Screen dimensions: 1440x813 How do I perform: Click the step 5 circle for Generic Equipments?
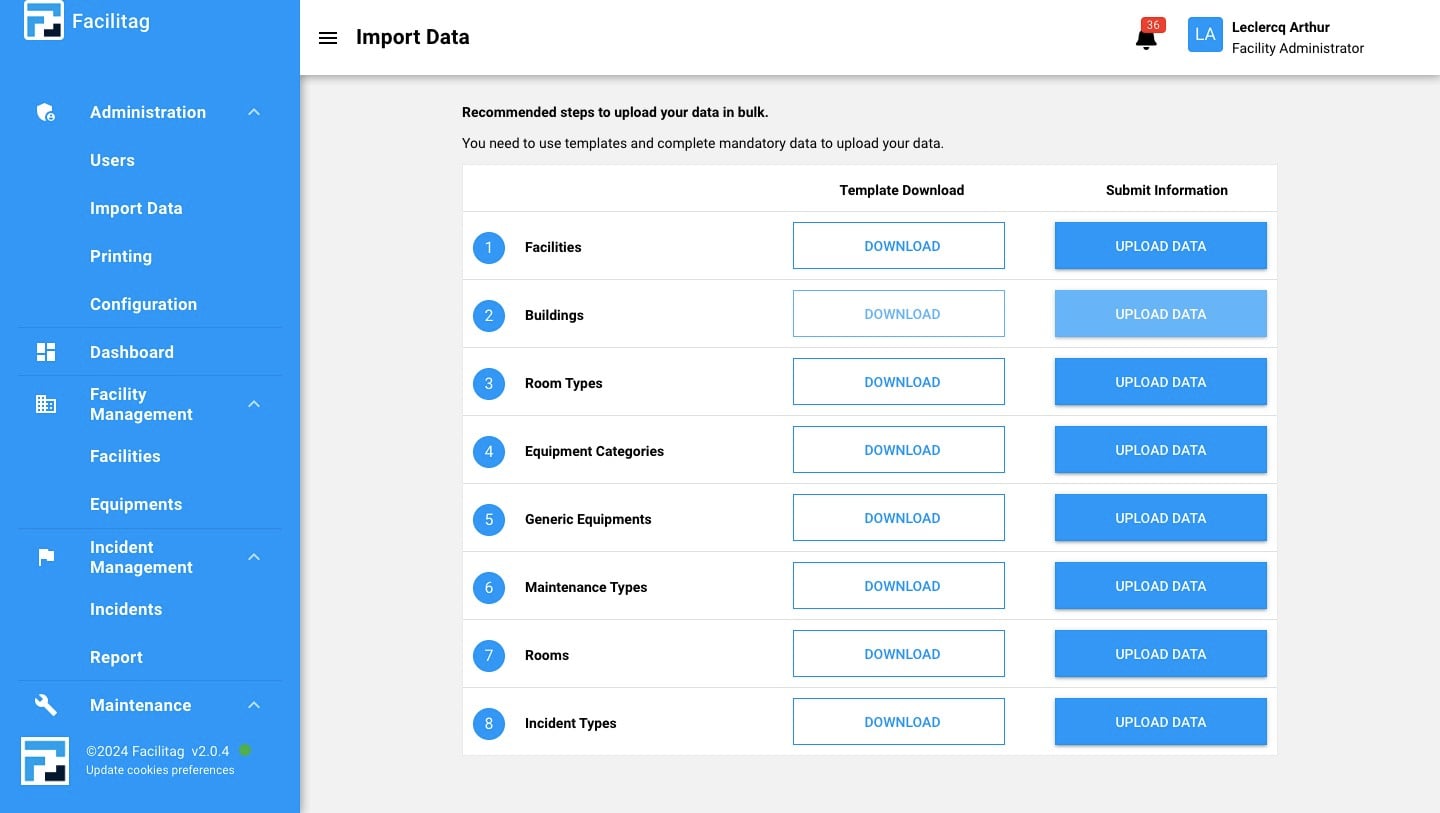489,519
